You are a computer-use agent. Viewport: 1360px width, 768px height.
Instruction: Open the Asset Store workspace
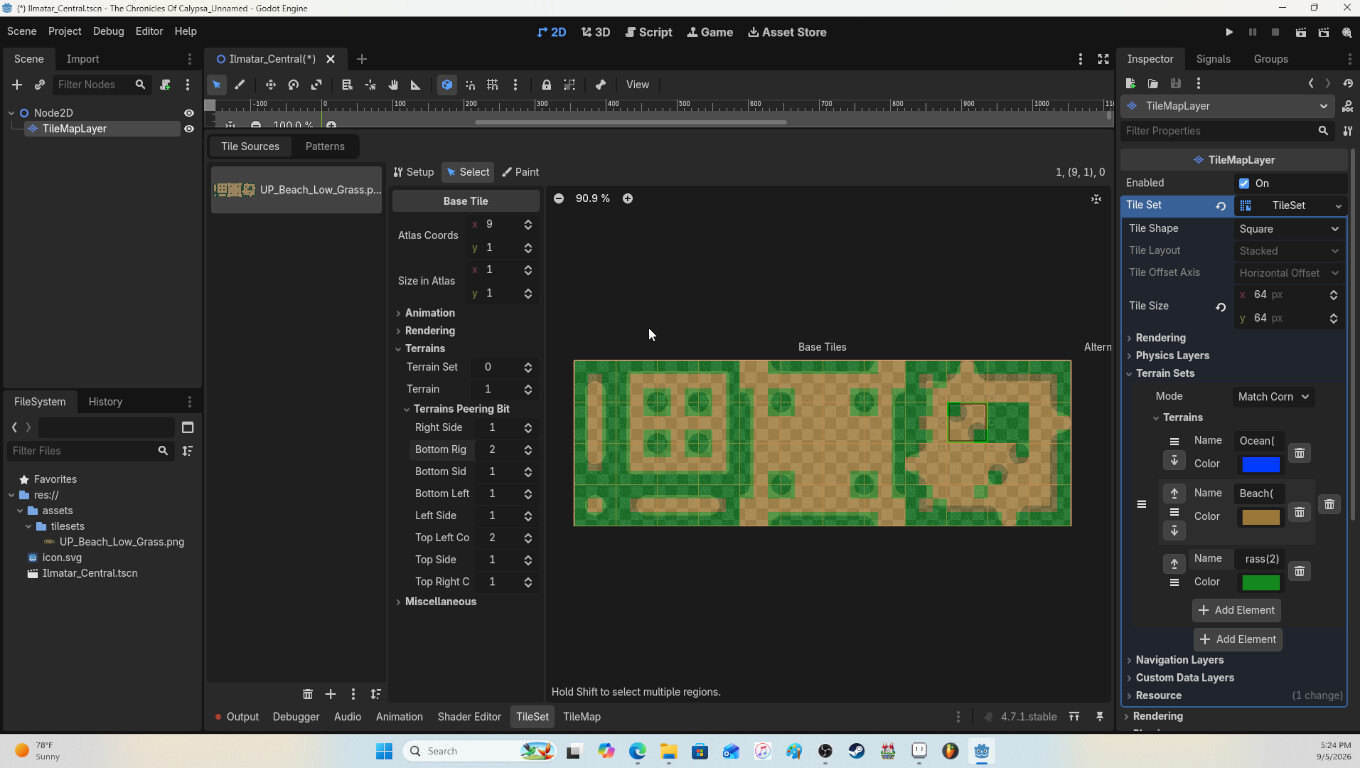pos(787,32)
